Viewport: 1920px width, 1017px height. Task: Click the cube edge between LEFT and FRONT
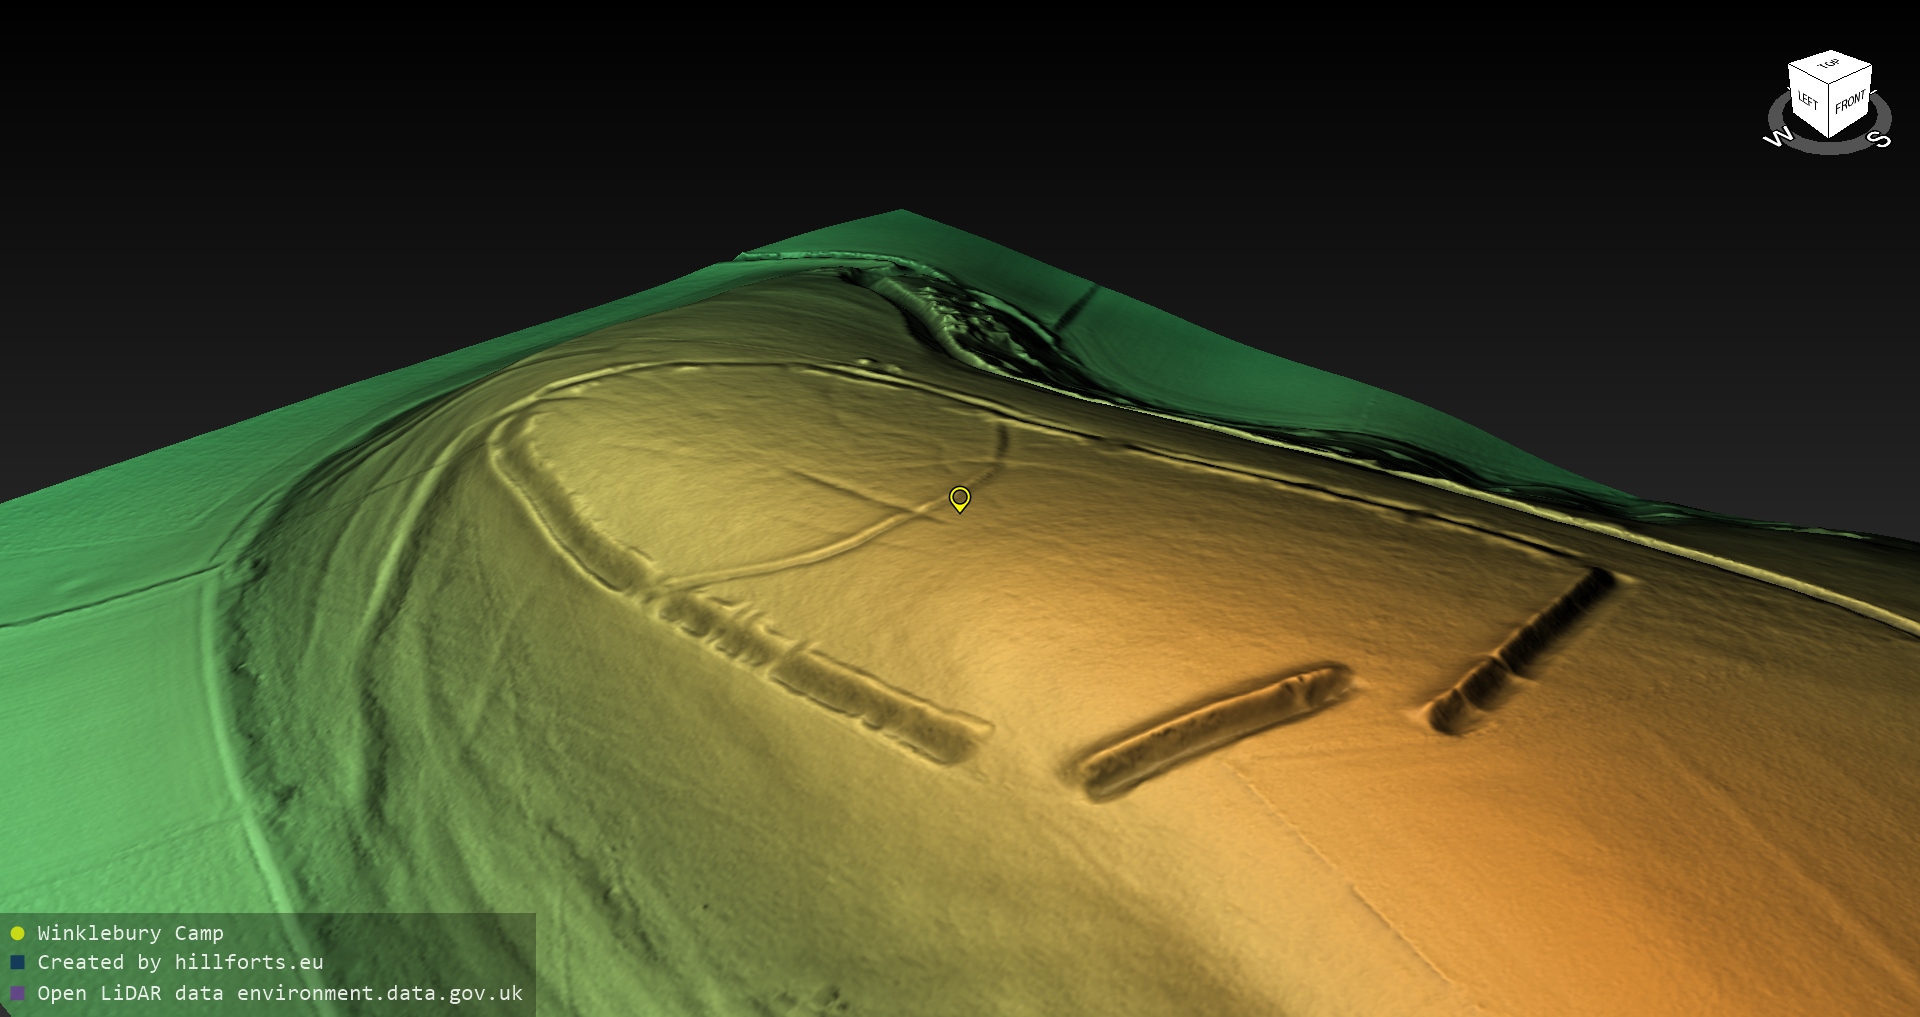(1830, 112)
